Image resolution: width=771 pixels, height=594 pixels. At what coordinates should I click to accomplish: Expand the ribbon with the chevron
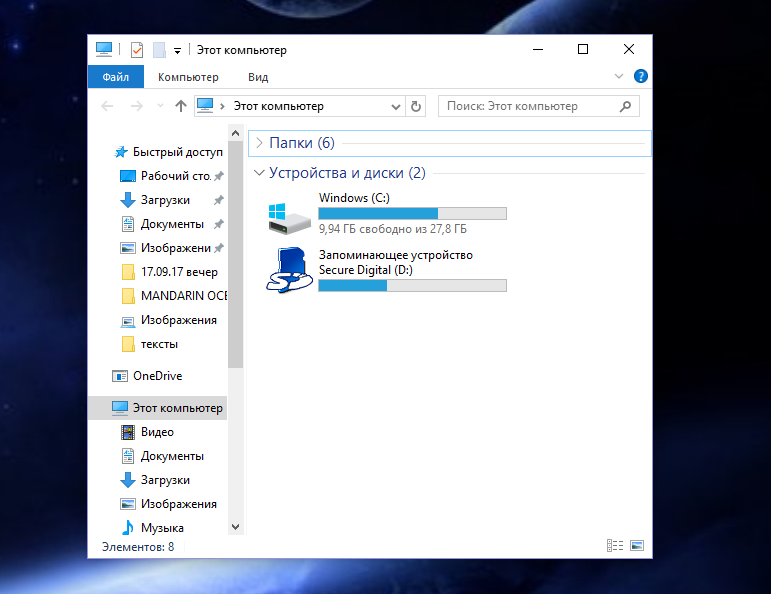[x=619, y=76]
